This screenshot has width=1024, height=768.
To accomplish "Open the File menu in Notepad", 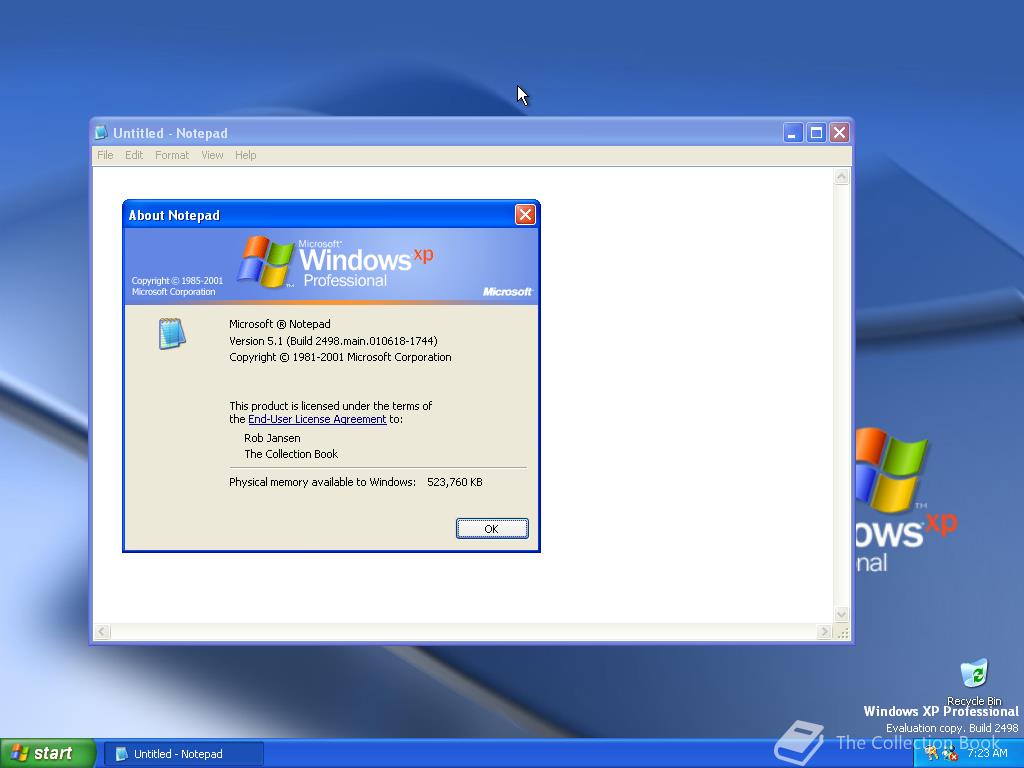I will pyautogui.click(x=105, y=155).
